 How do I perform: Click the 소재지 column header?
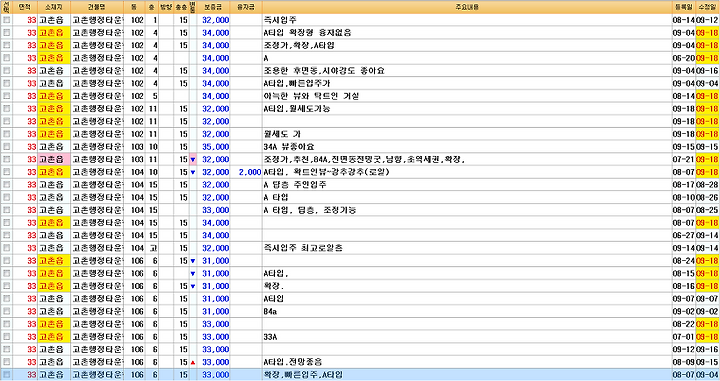point(54,7)
